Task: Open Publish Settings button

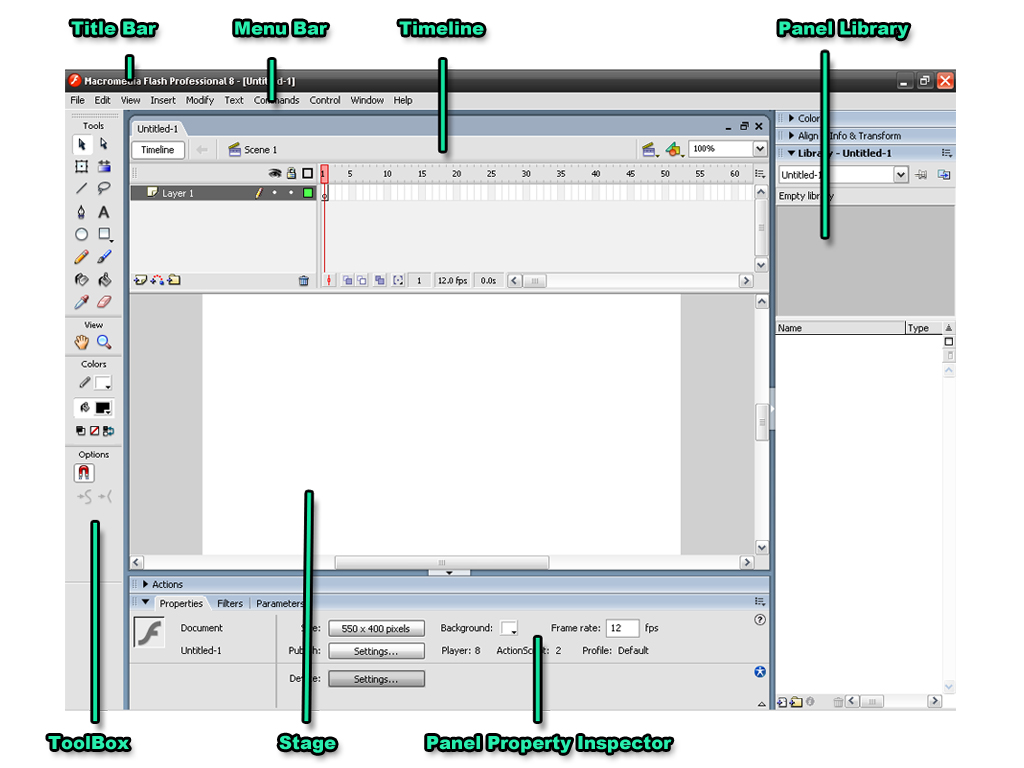Action: tap(376, 651)
